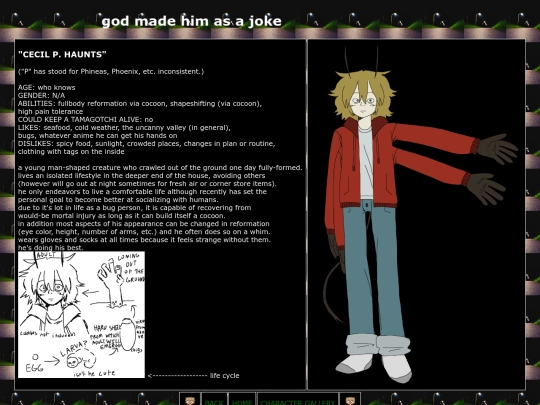
Task: Click the character face icon right of CHARACTER GALLERY
Action: 350,400
